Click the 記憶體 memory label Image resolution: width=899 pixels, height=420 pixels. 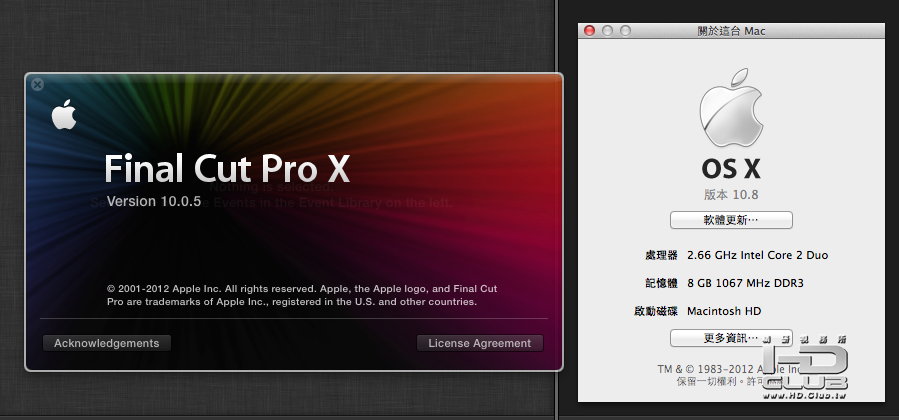661,283
